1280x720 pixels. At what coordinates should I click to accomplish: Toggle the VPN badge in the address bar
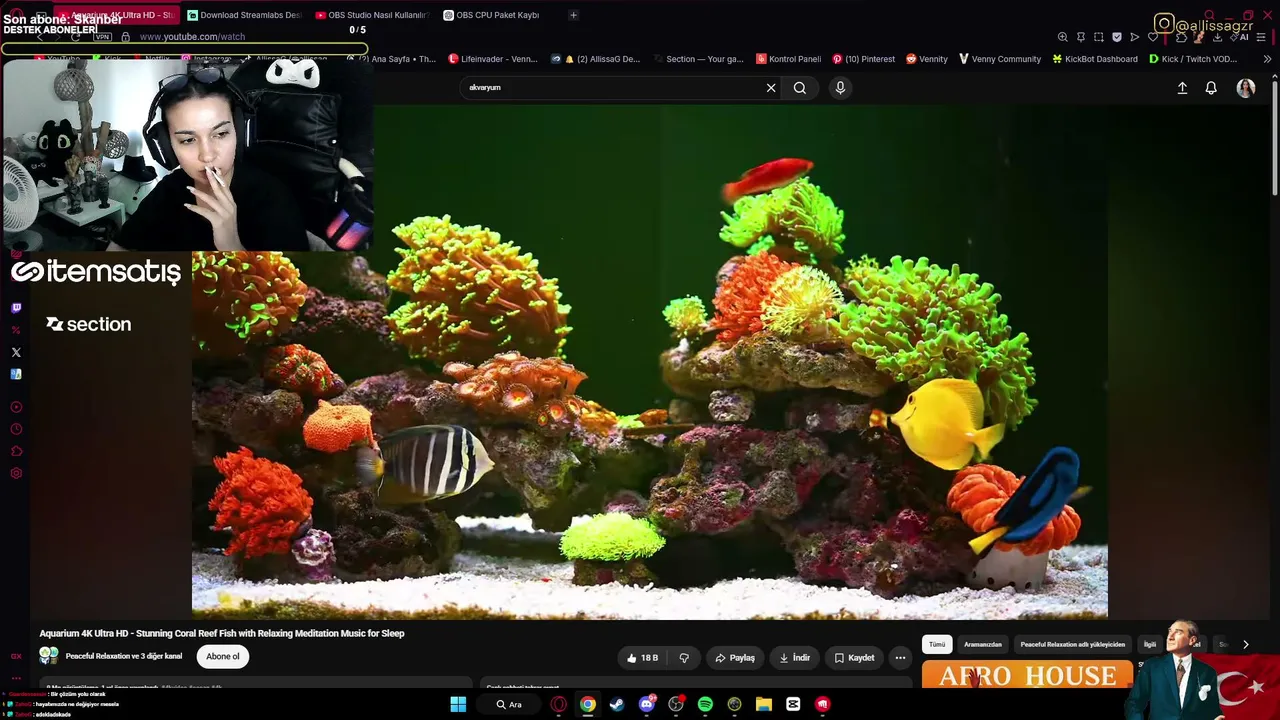coord(102,37)
